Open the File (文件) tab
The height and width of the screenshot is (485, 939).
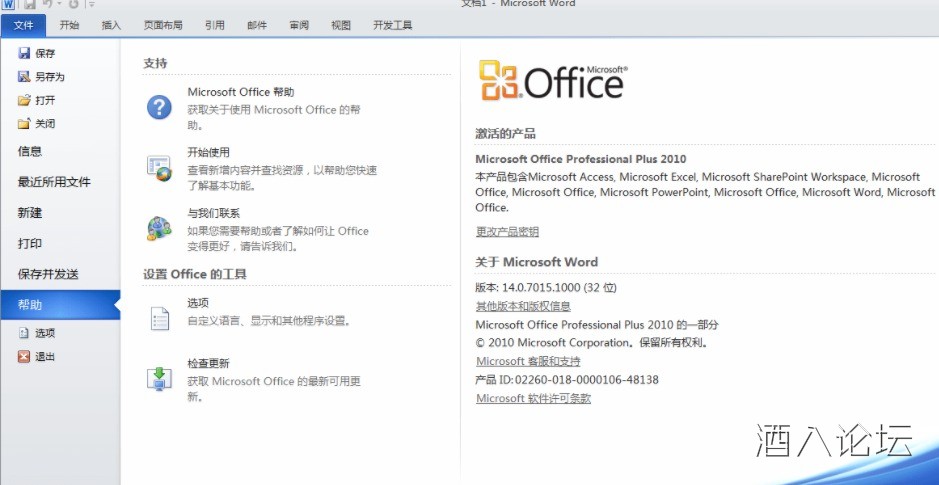click(23, 25)
